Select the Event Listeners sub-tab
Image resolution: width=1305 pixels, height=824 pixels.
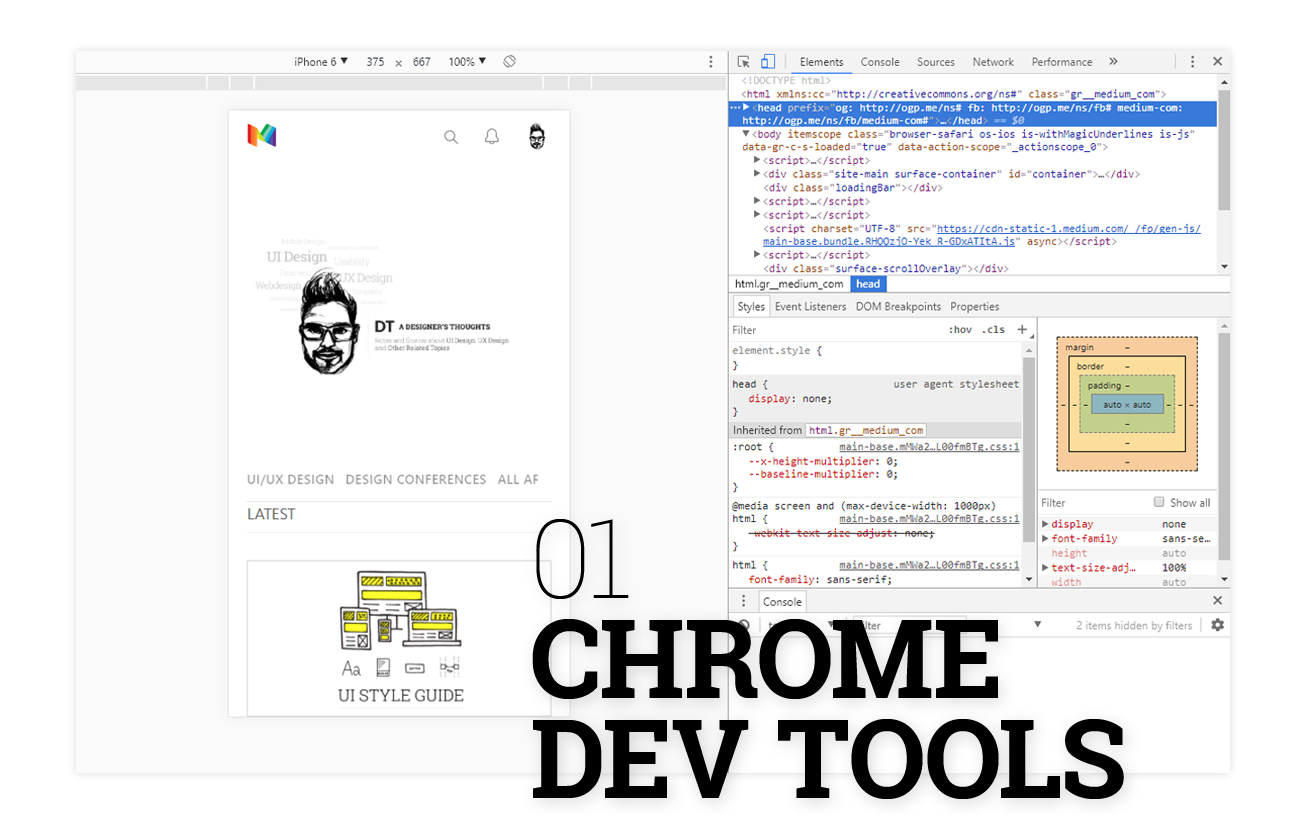[x=810, y=307]
